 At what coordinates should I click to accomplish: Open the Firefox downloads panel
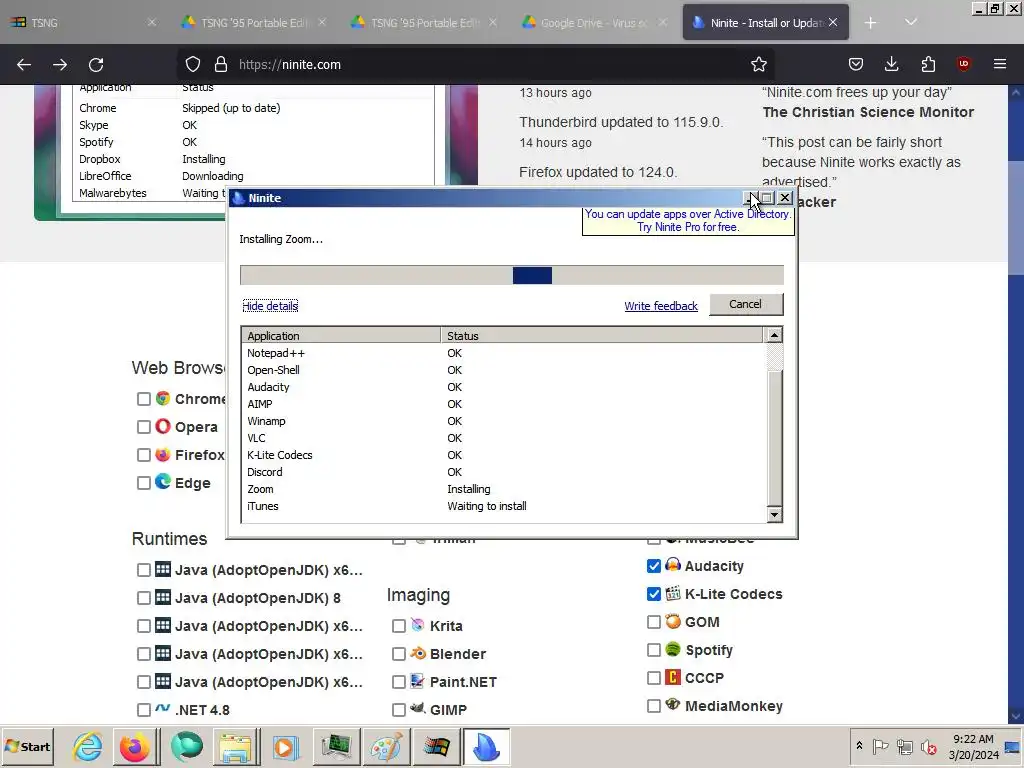pos(891,64)
